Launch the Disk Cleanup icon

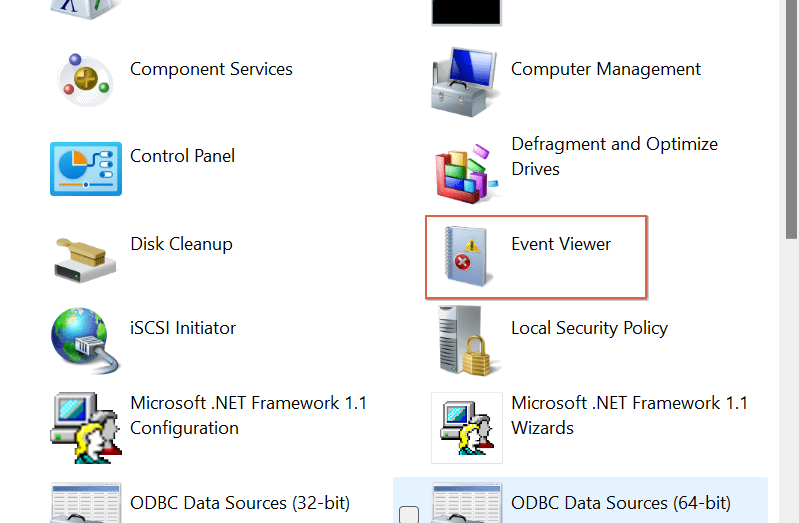tap(85, 256)
